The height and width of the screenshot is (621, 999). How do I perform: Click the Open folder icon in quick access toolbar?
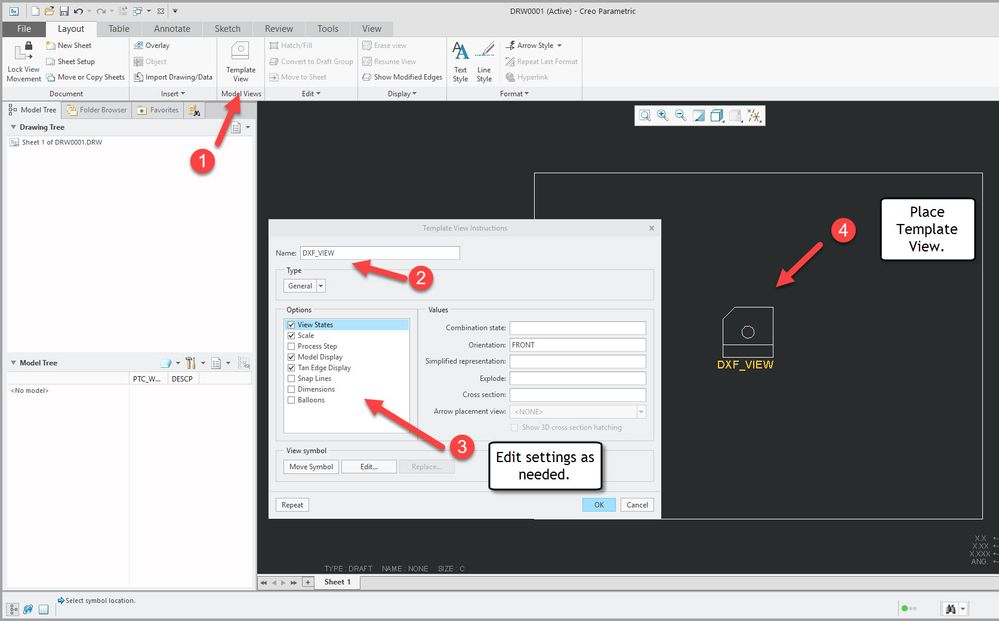point(49,11)
